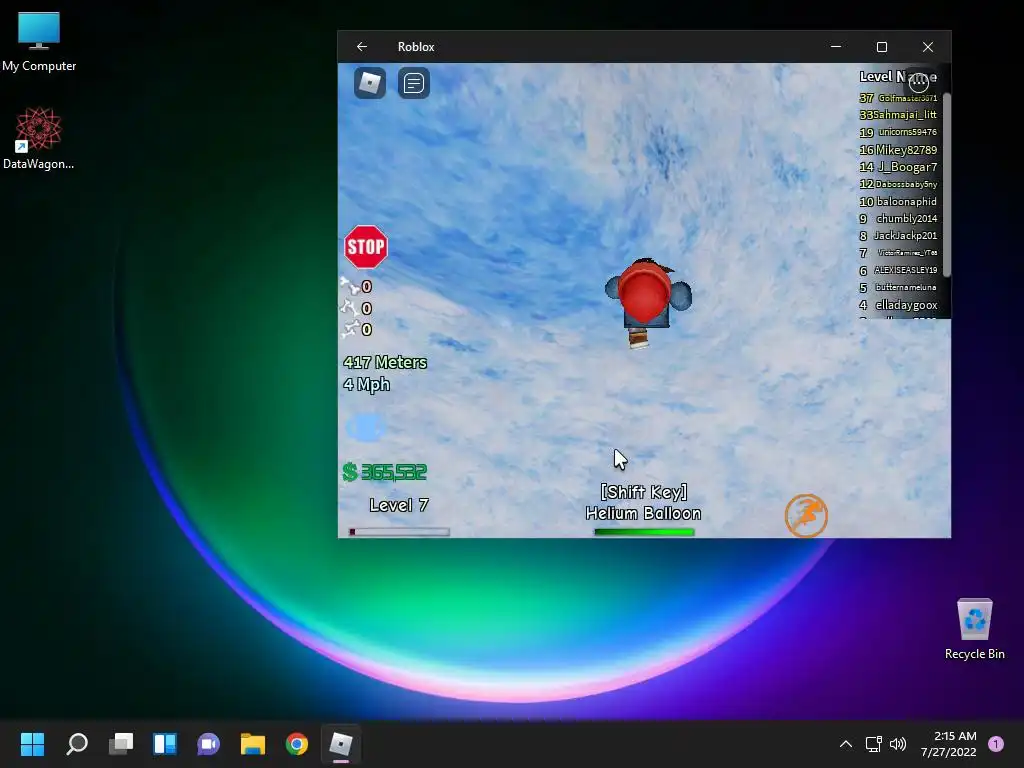
Task: Select the My Computer desktop icon
Action: point(39,42)
